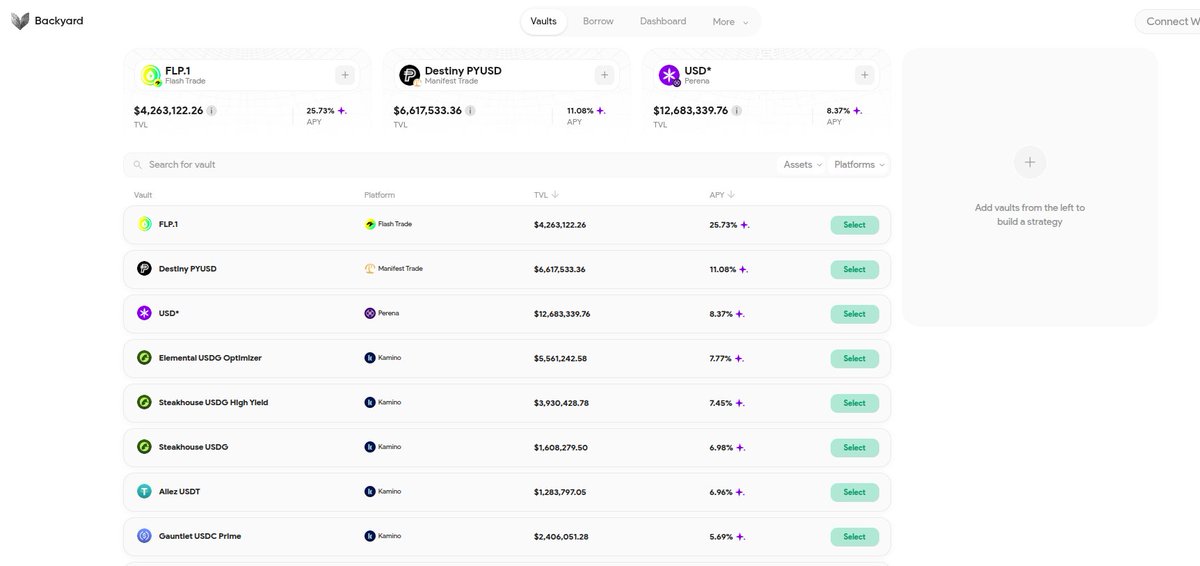Select the USD* vault
The width and height of the screenshot is (1200, 566).
coord(854,314)
